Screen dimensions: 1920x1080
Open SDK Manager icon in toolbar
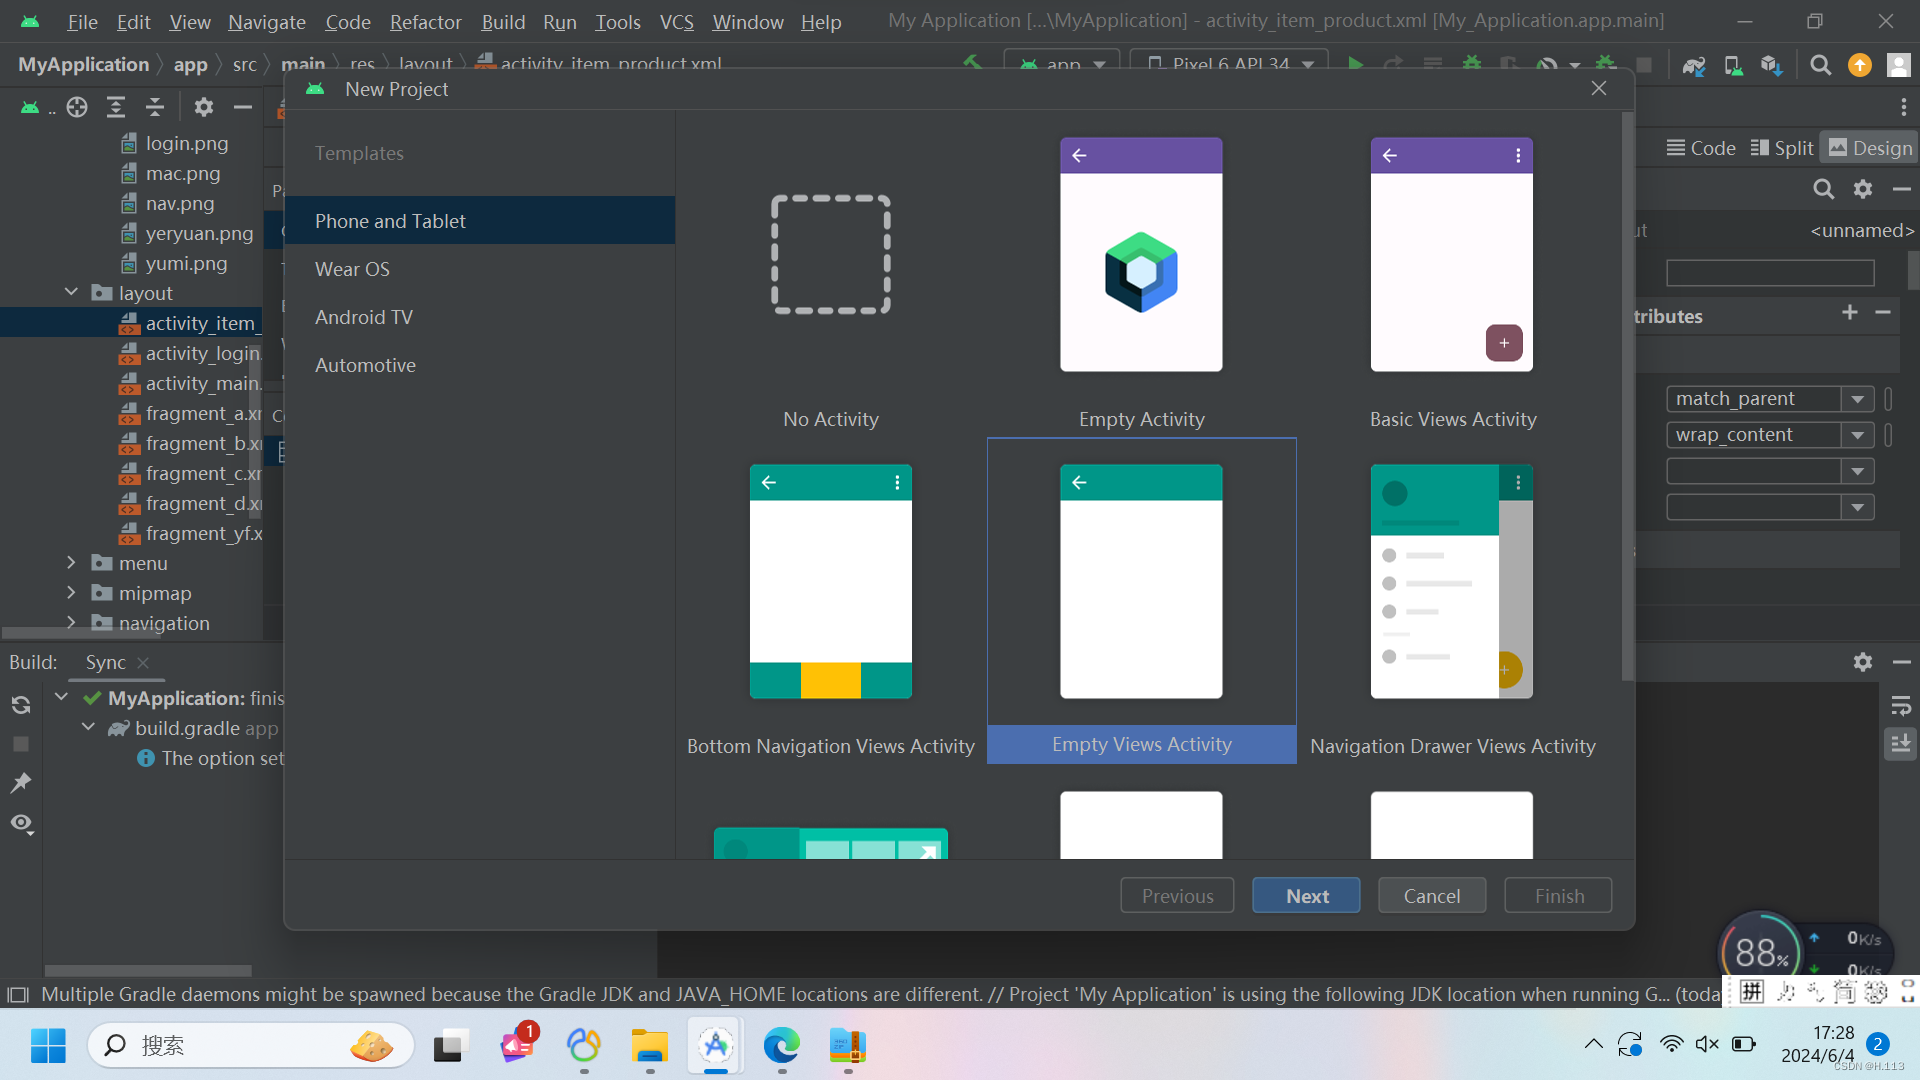(x=1771, y=66)
